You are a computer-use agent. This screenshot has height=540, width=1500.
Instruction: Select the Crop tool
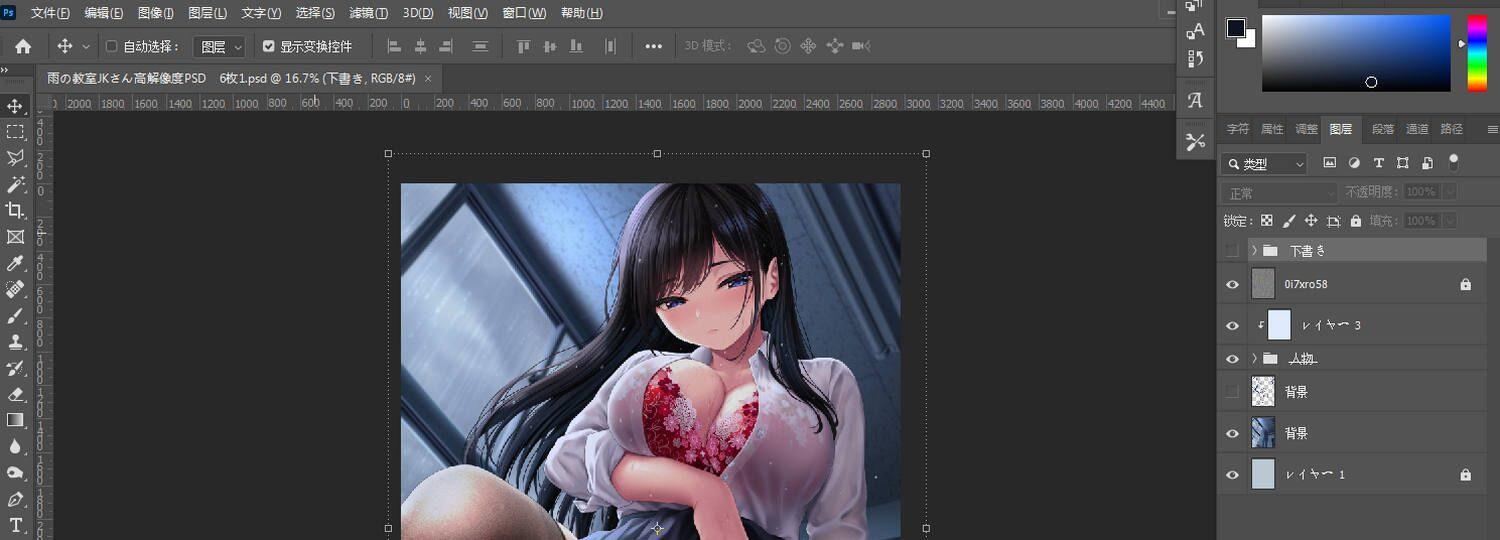click(15, 210)
